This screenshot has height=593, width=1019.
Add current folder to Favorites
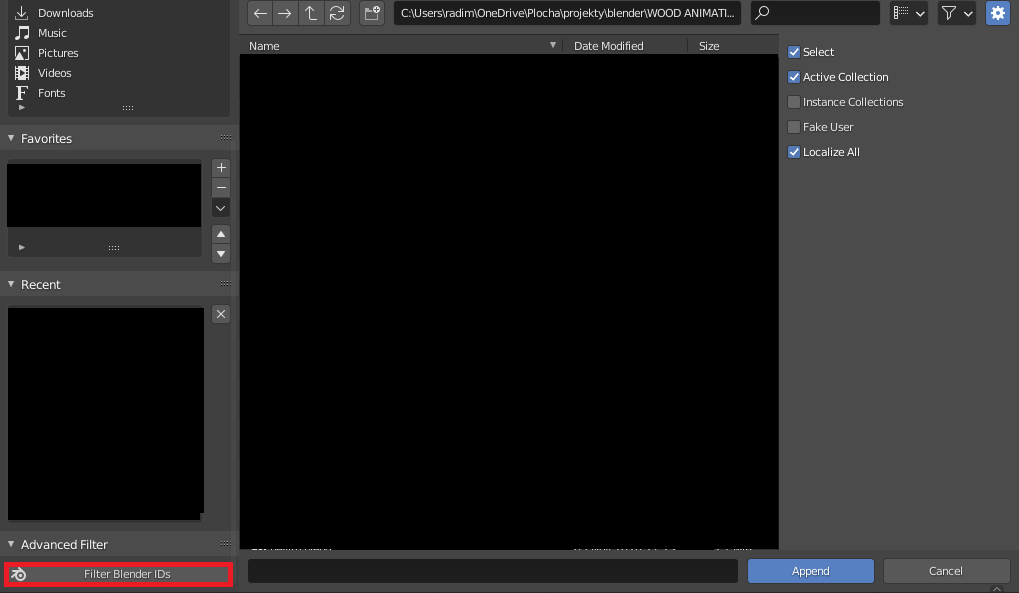coord(221,168)
